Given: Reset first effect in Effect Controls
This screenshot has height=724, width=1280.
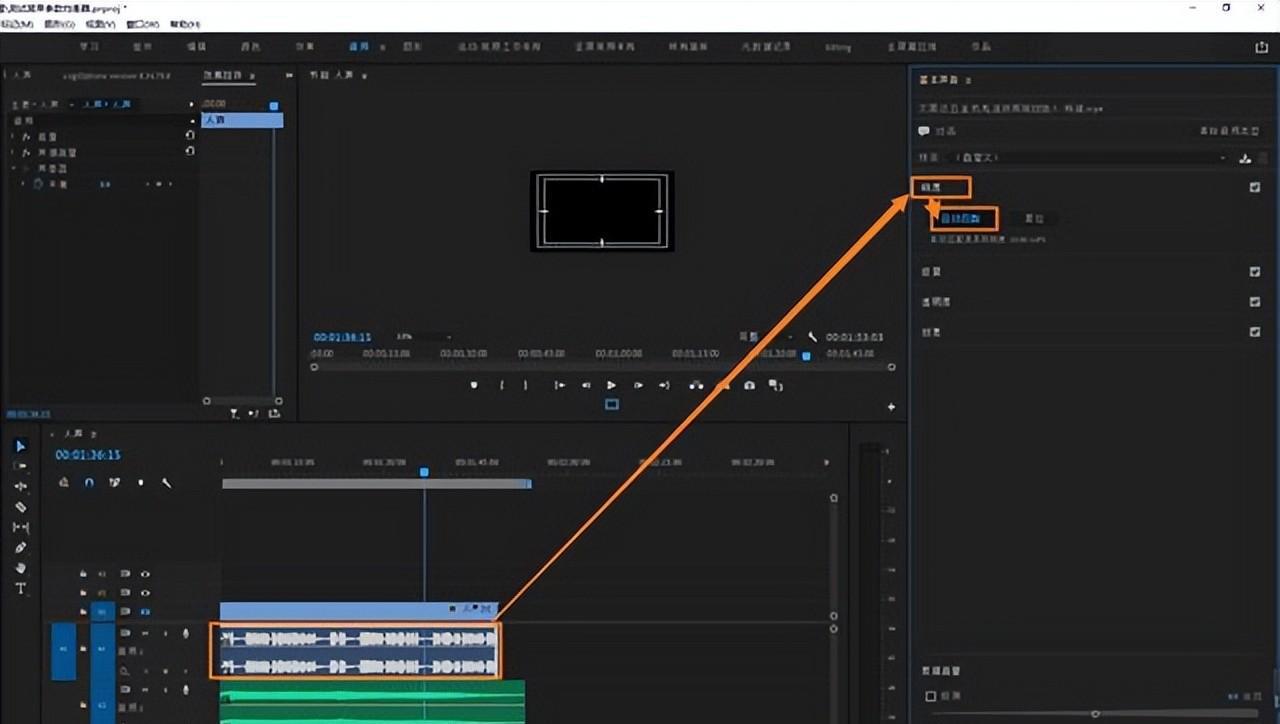Looking at the screenshot, I should pyautogui.click(x=190, y=135).
